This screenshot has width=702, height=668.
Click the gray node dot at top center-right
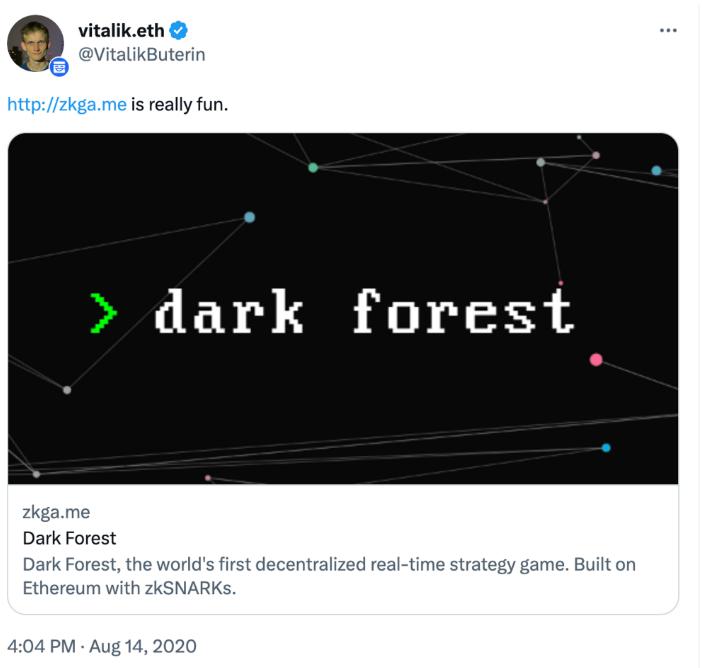click(x=541, y=162)
